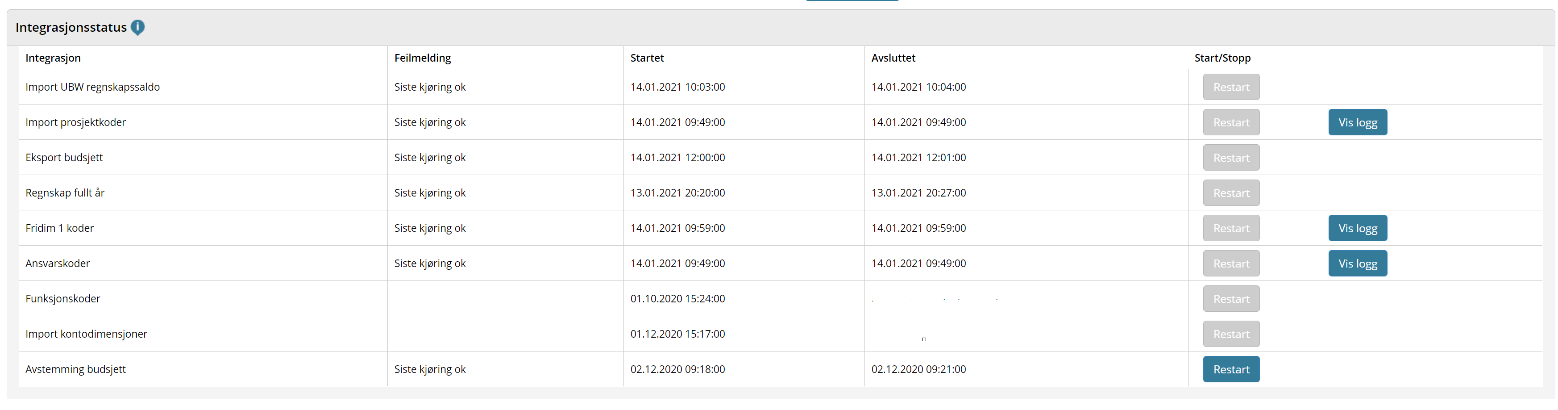Click the Feilmelding column header

pyautogui.click(x=423, y=58)
